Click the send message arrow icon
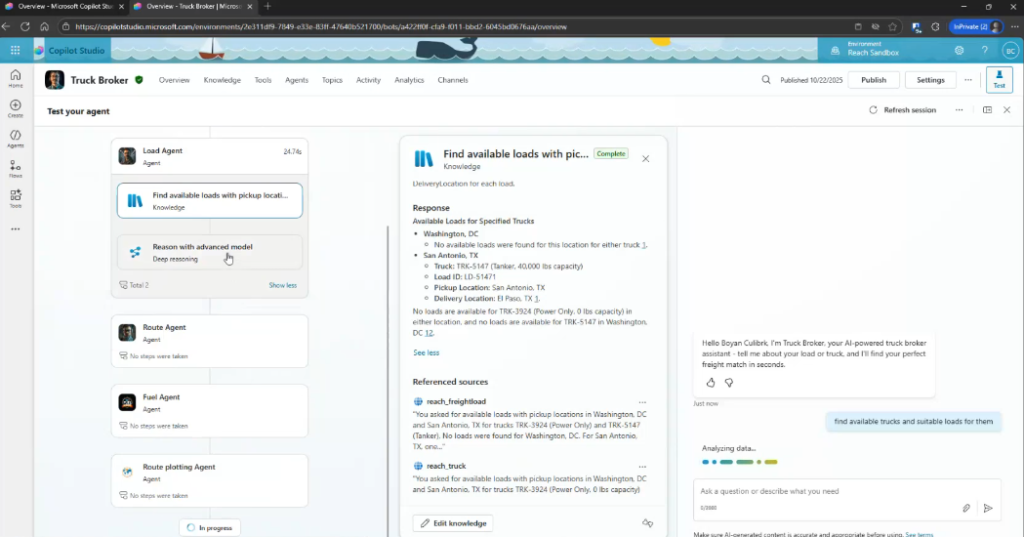1024x537 pixels. (988, 508)
